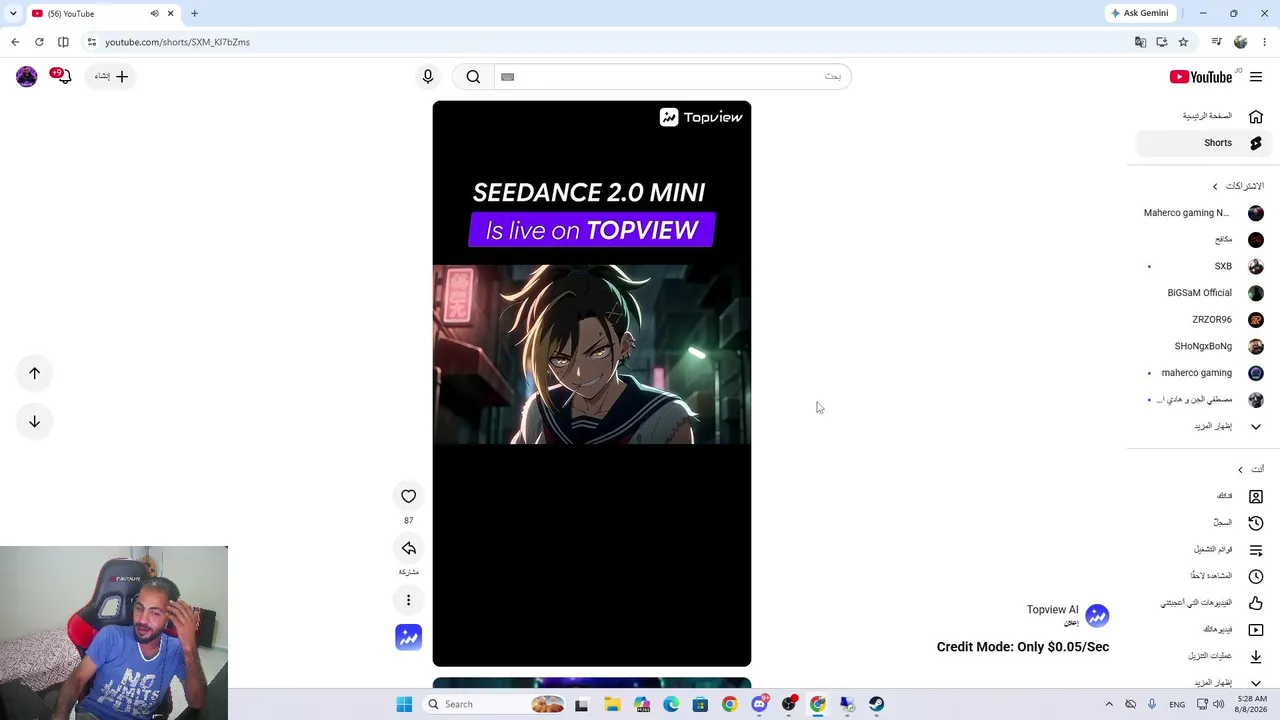
Task: Open Downloads in the sidebar
Action: pyautogui.click(x=1203, y=656)
